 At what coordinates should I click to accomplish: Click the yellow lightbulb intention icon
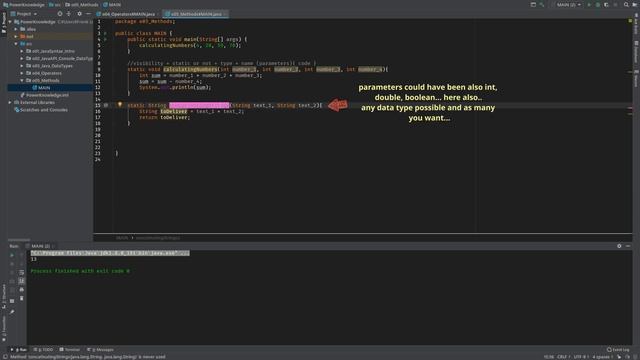click(120, 105)
